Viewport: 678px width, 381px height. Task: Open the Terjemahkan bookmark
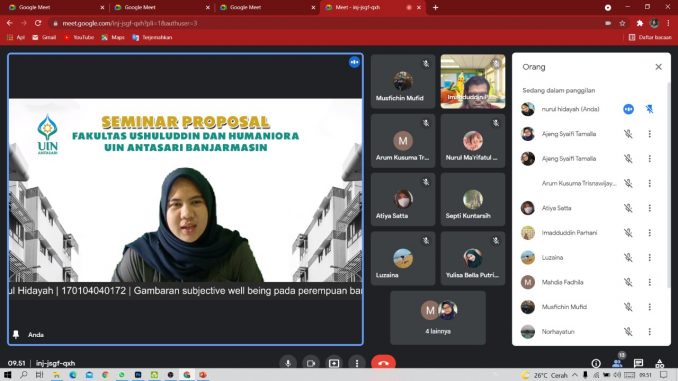tap(152, 38)
